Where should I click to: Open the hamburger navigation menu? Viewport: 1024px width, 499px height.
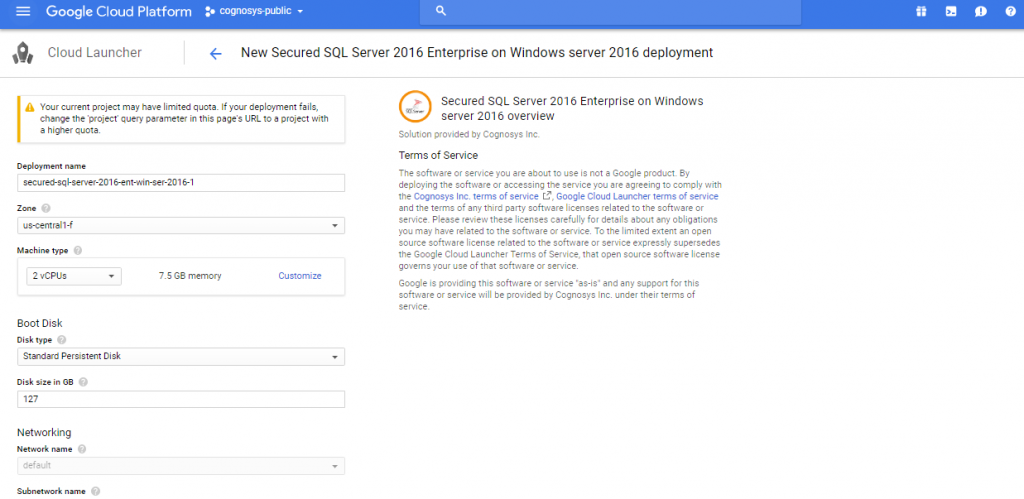[23, 11]
